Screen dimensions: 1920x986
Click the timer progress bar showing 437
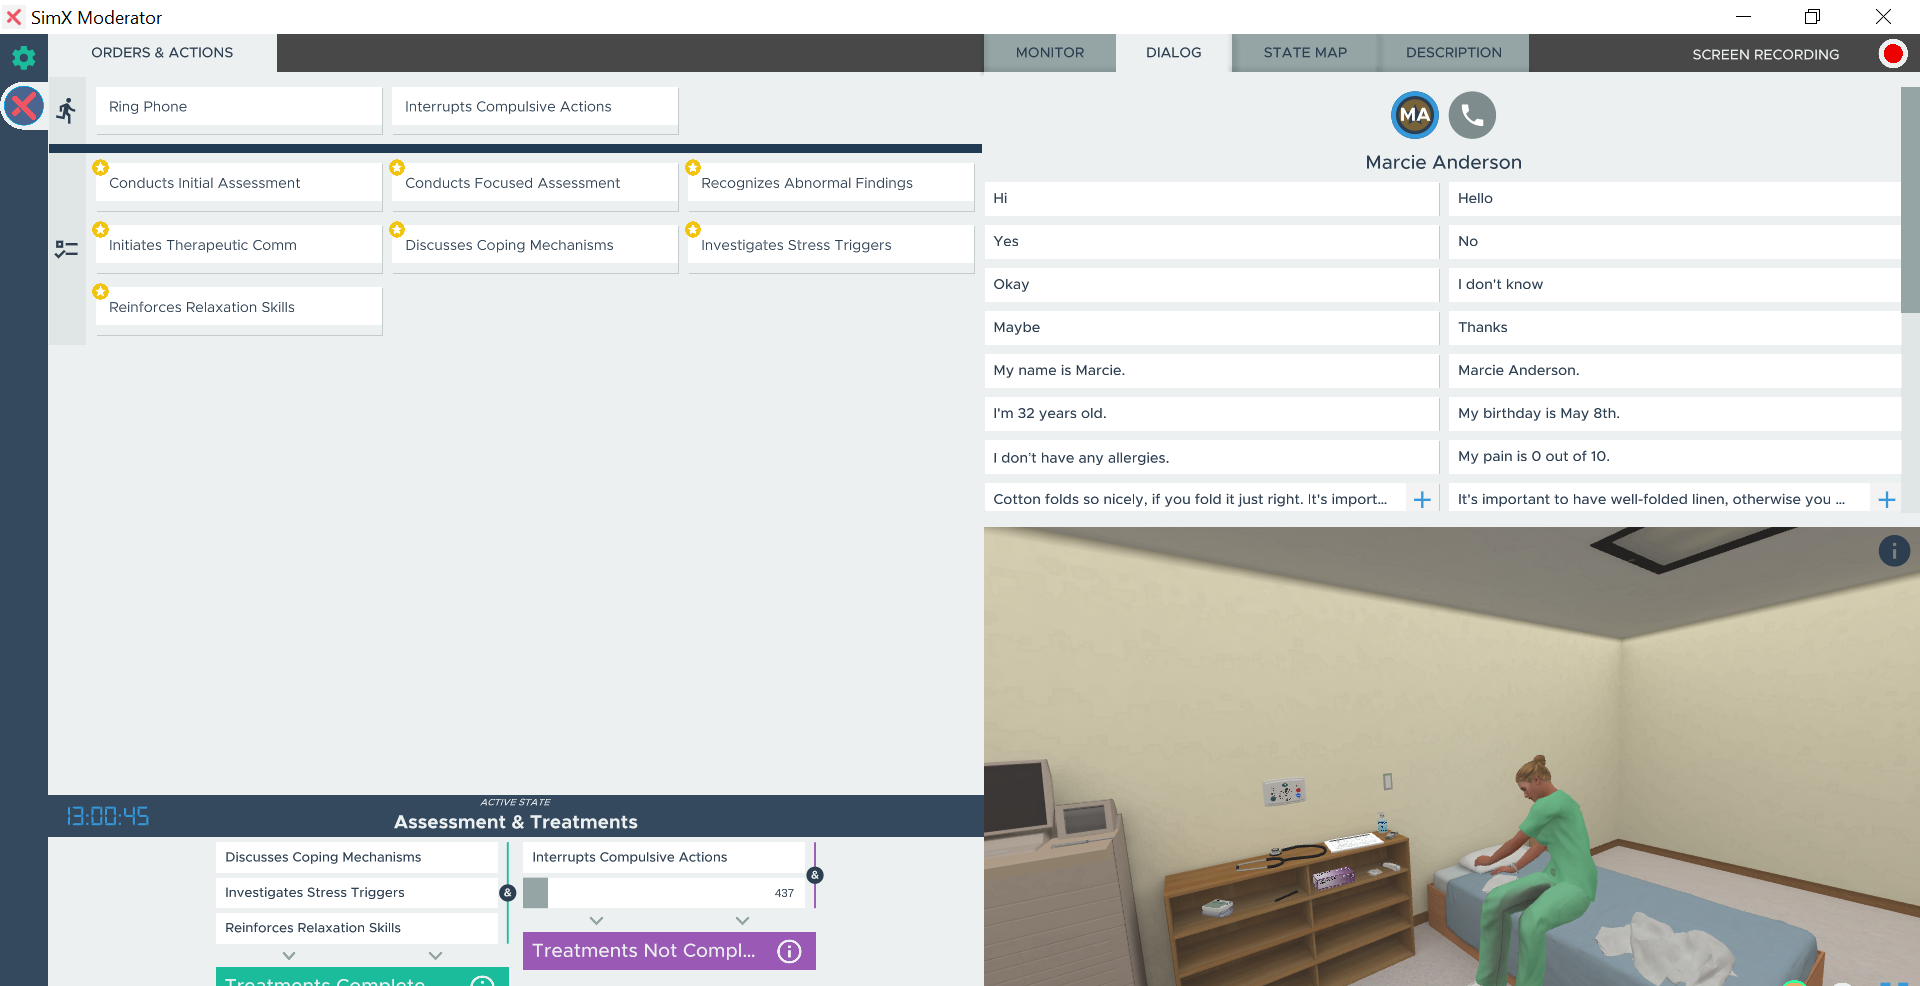tap(663, 893)
